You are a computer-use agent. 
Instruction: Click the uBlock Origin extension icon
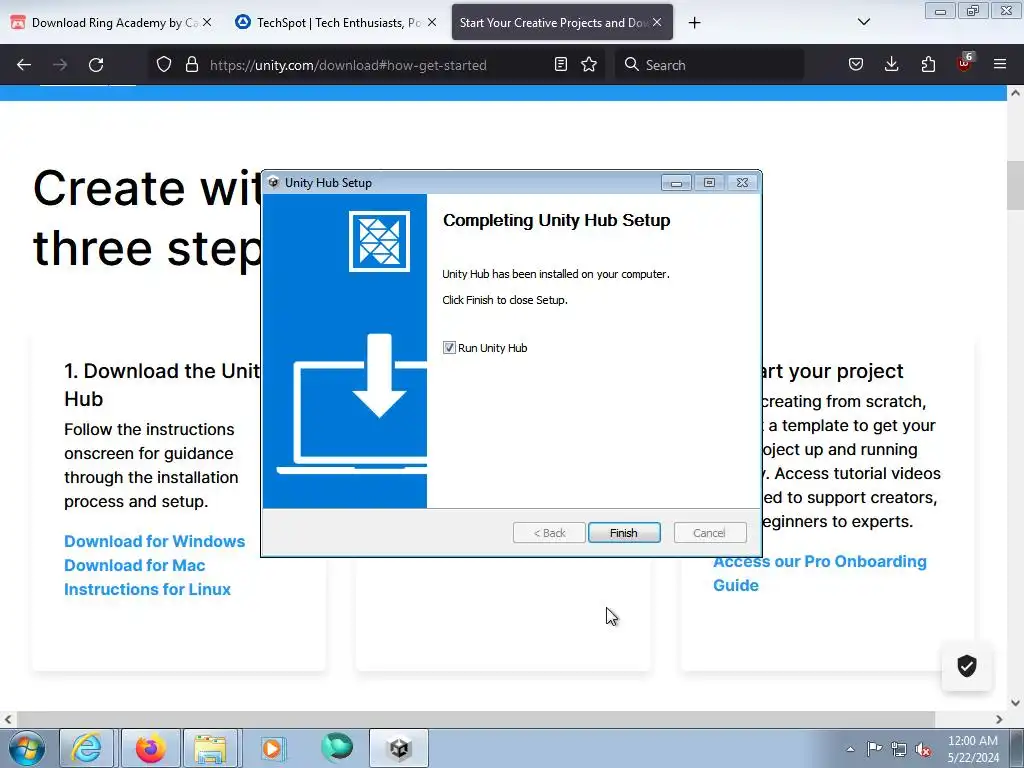click(964, 63)
